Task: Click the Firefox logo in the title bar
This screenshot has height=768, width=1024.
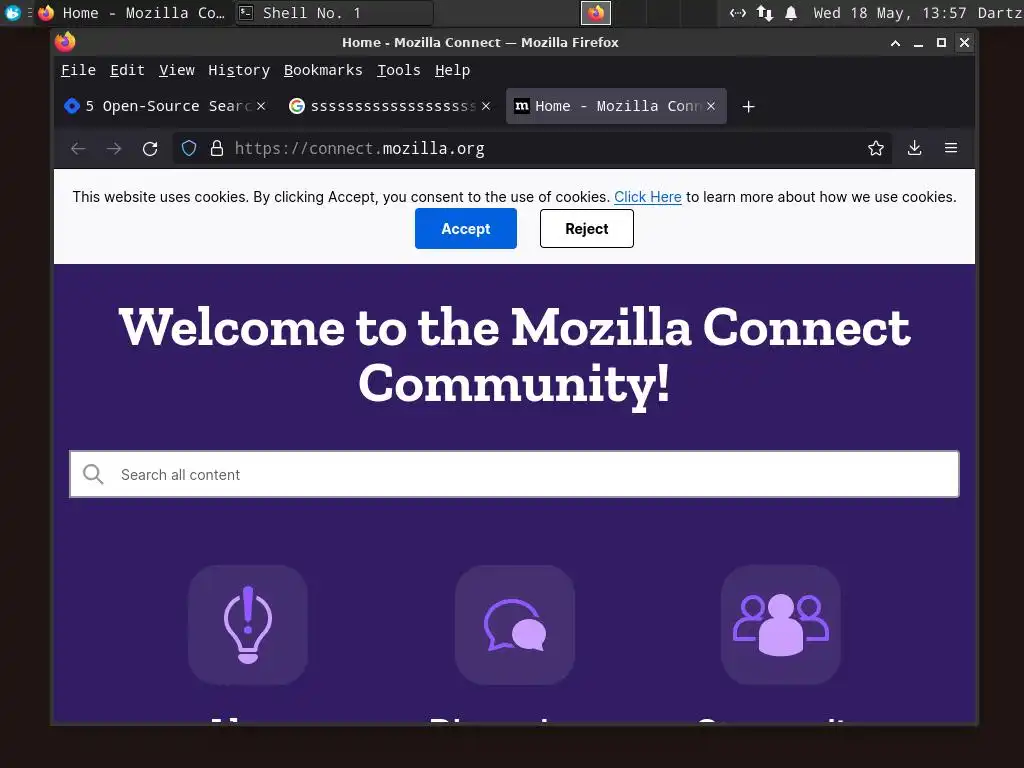Action: (65, 42)
